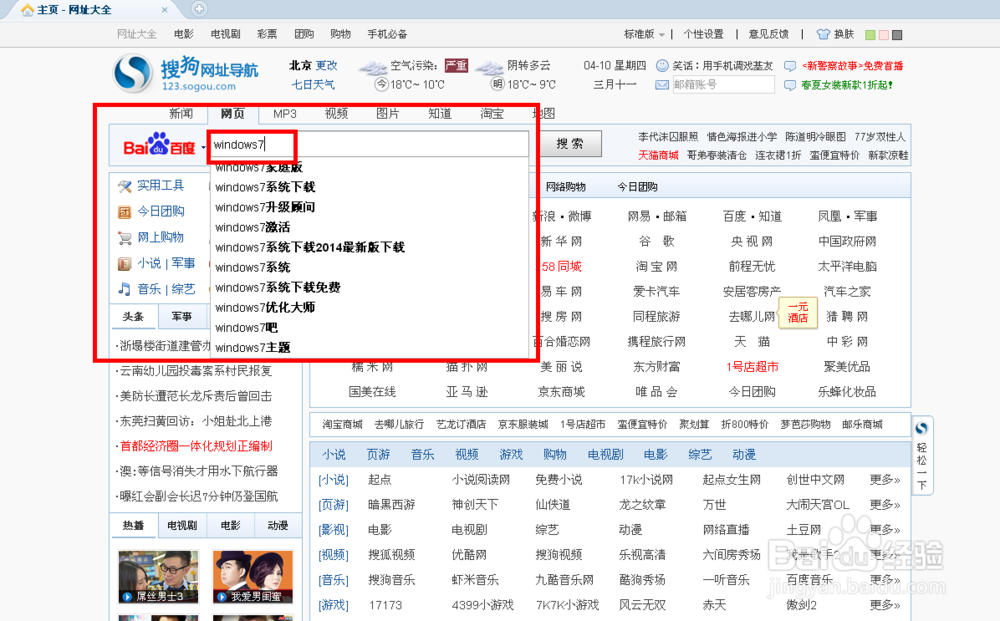Viewport: 1000px width, 621px height.
Task: Click 更改 to change city
Action: (326, 66)
